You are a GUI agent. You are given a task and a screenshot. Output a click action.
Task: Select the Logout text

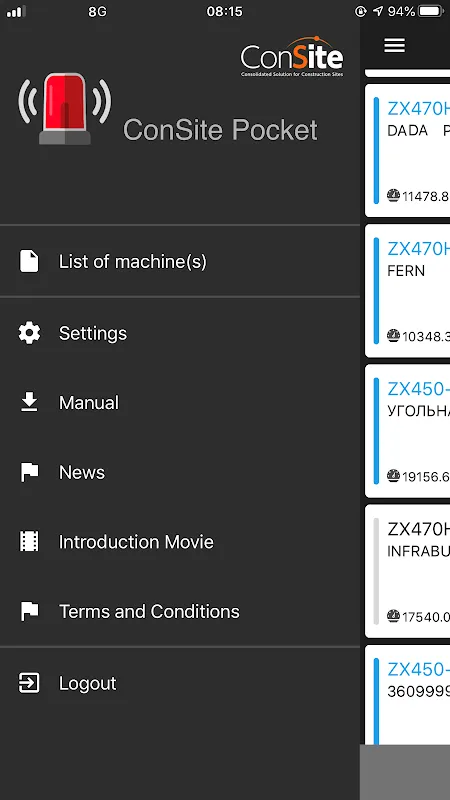(x=88, y=683)
